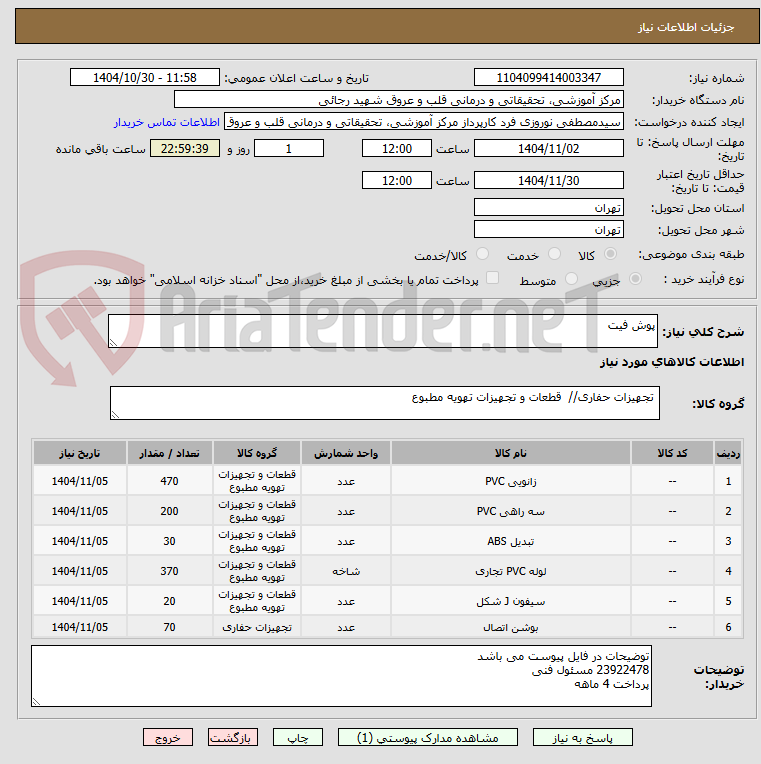Viewport: 761px width, 764px height.
Task: Click the شماره نیاز number field
Action: click(x=549, y=77)
